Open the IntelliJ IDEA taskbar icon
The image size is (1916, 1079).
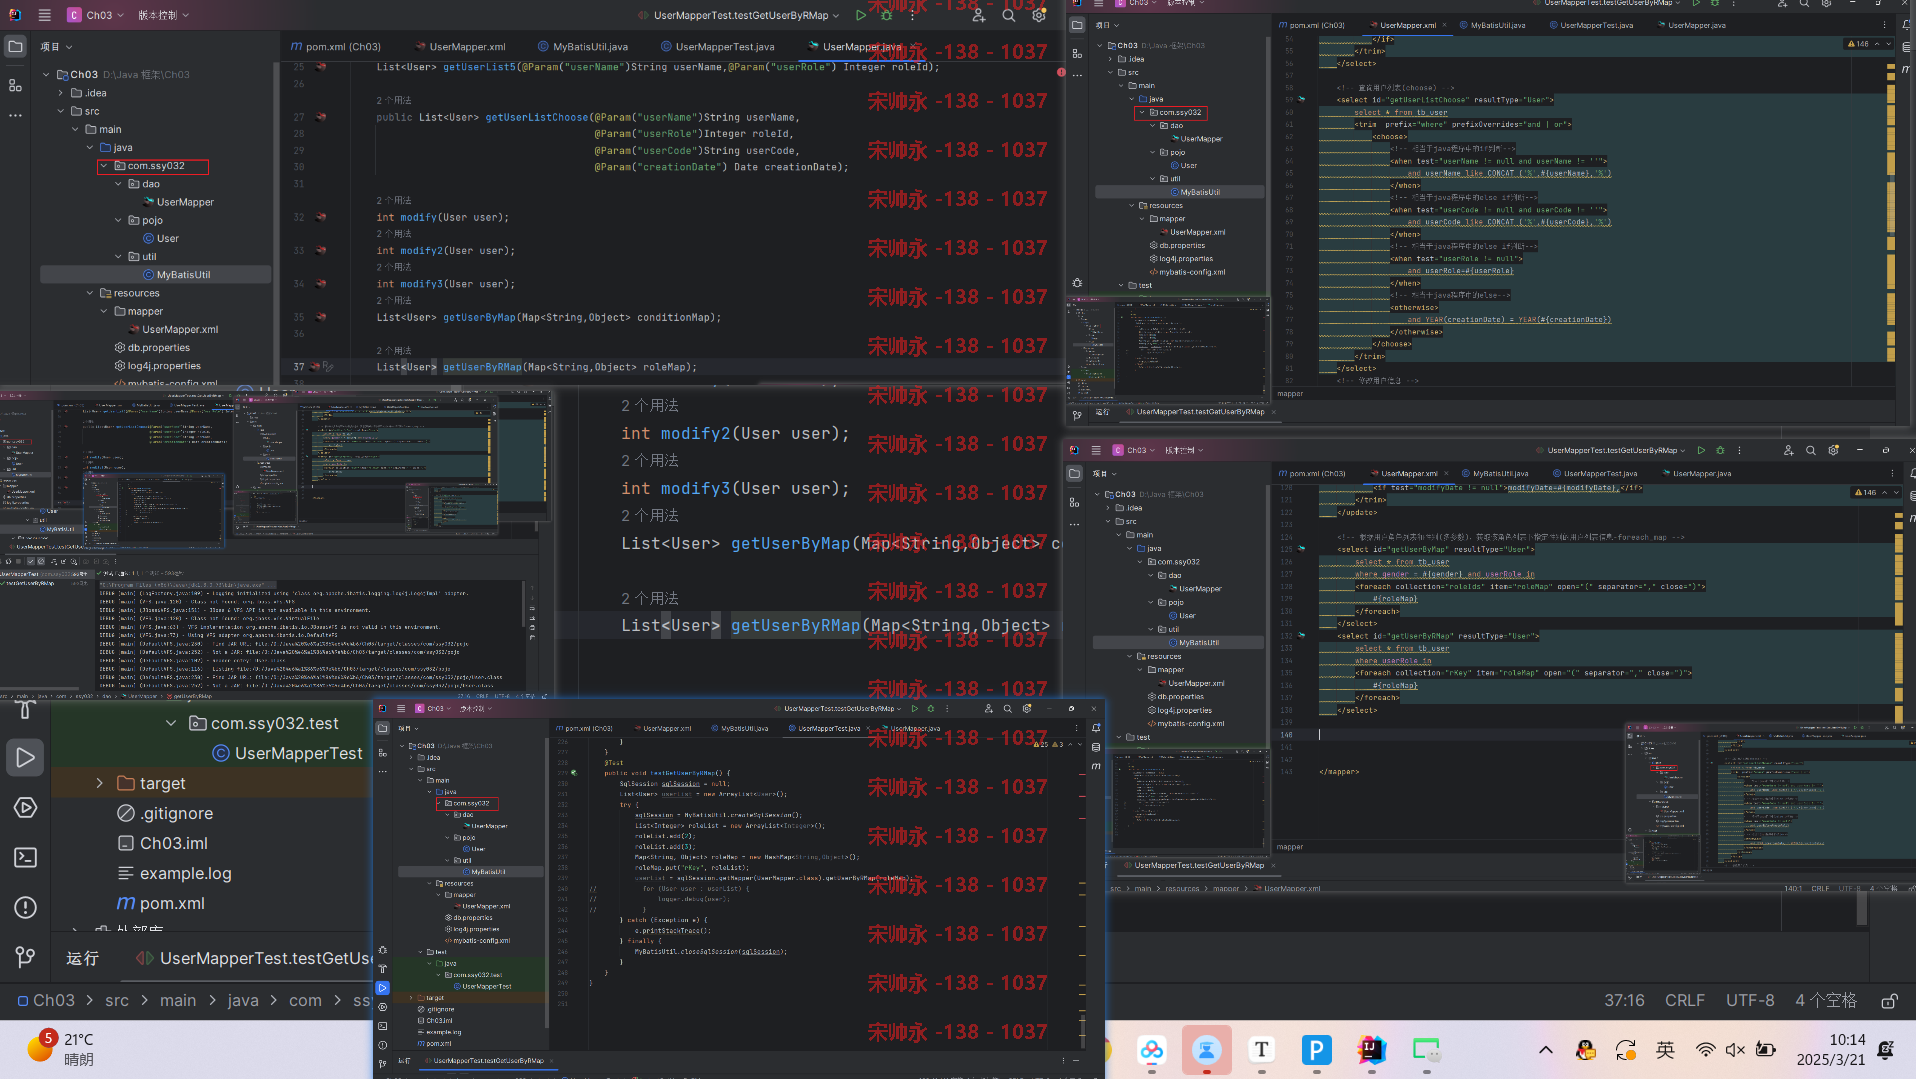(1371, 1050)
